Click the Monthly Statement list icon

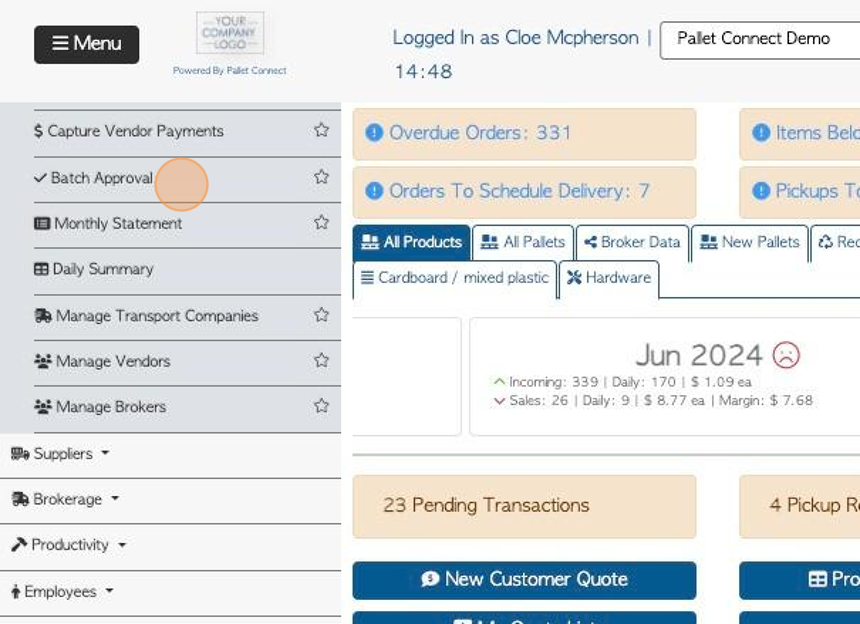point(42,223)
